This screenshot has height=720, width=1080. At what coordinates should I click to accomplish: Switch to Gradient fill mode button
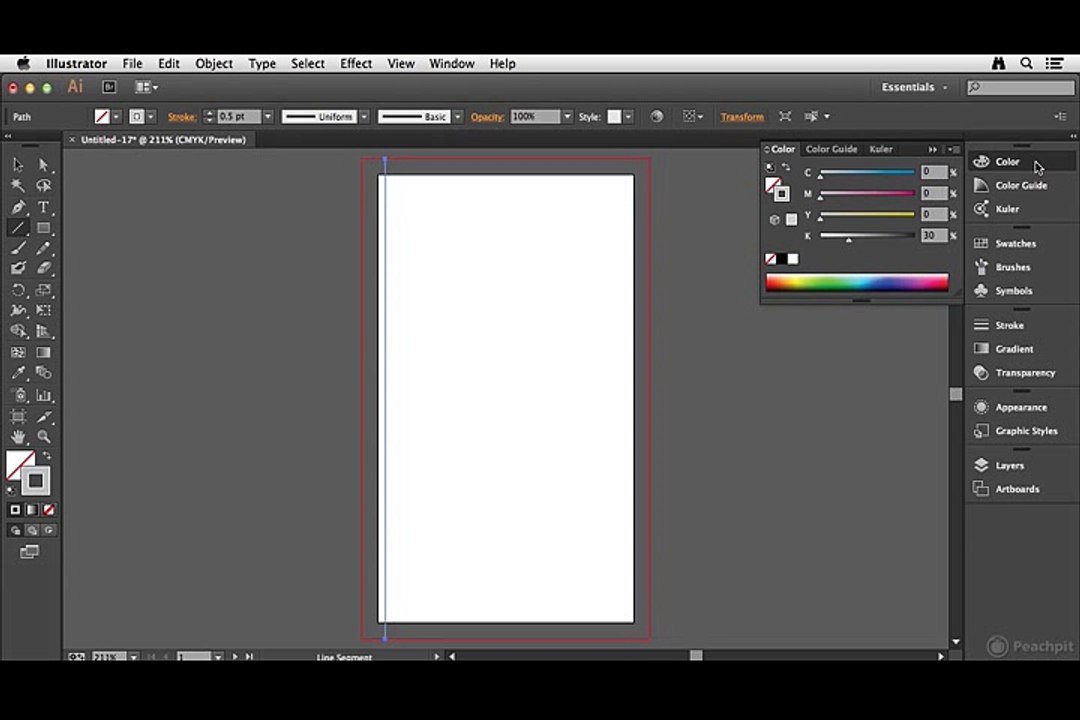click(32, 510)
